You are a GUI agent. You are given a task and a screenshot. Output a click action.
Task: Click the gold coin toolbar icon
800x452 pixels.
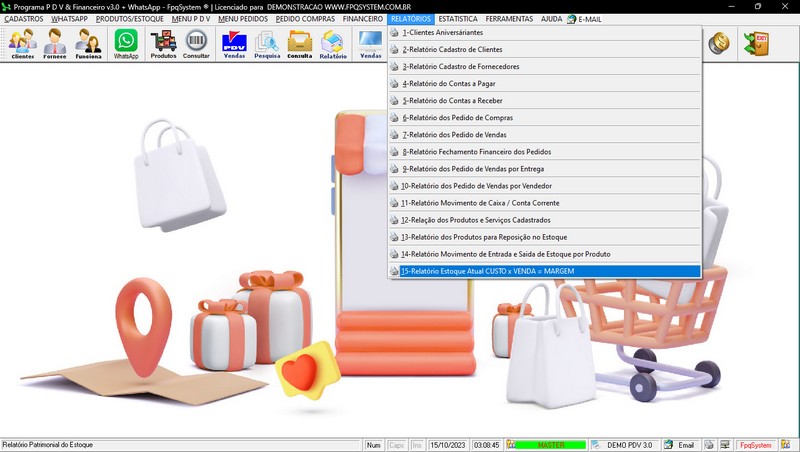point(719,43)
